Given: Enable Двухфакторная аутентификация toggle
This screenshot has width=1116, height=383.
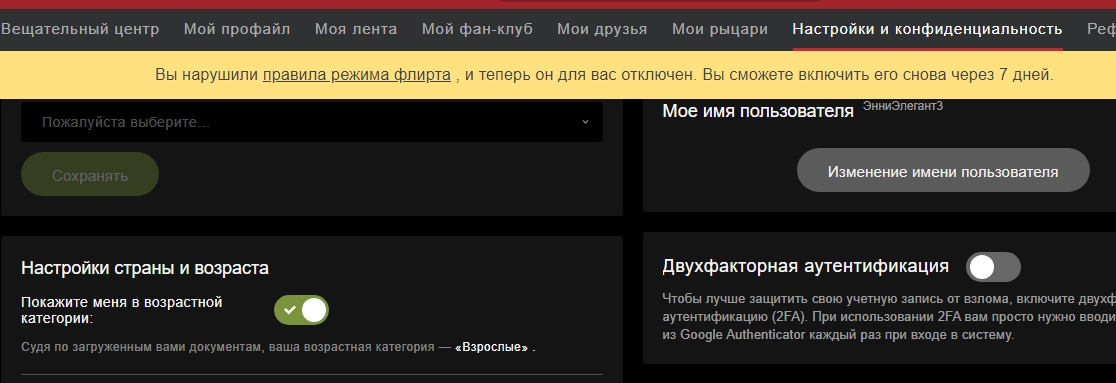Looking at the screenshot, I should (993, 267).
